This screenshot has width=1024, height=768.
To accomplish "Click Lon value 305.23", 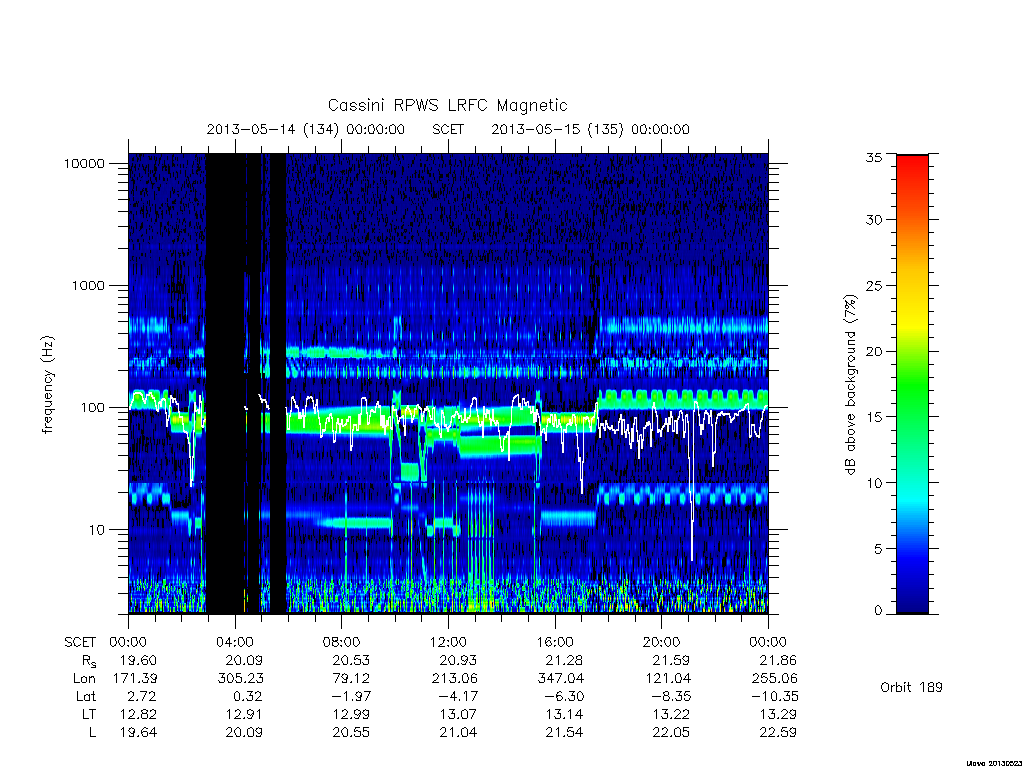I will [240, 679].
